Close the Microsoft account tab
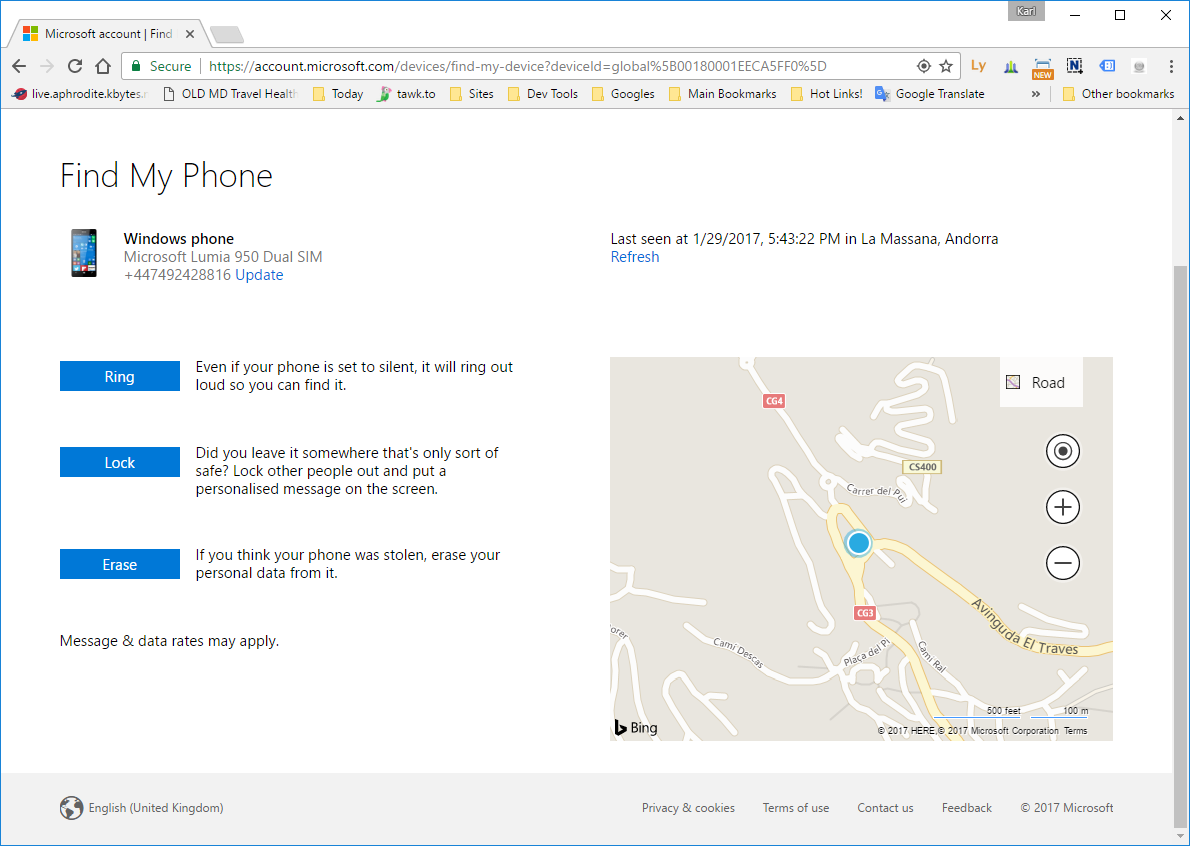1190x846 pixels. 190,34
